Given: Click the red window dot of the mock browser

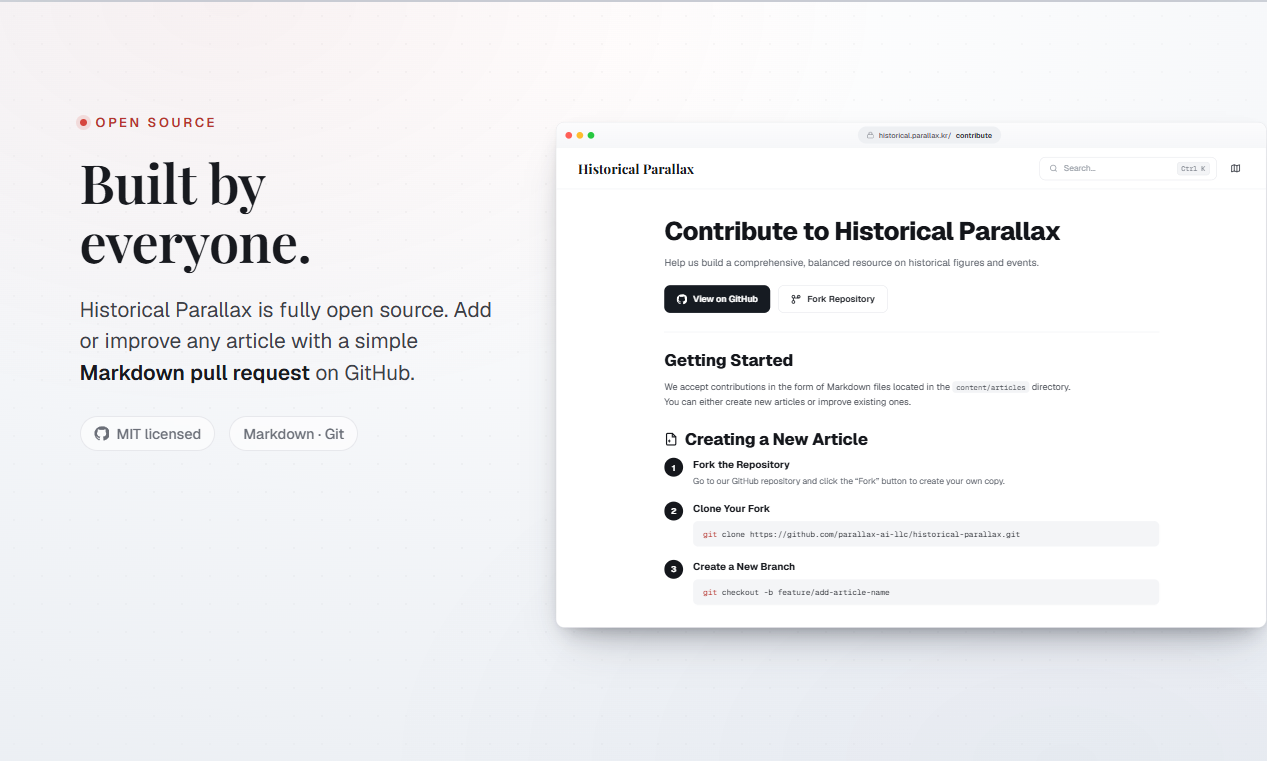Looking at the screenshot, I should click(569, 135).
